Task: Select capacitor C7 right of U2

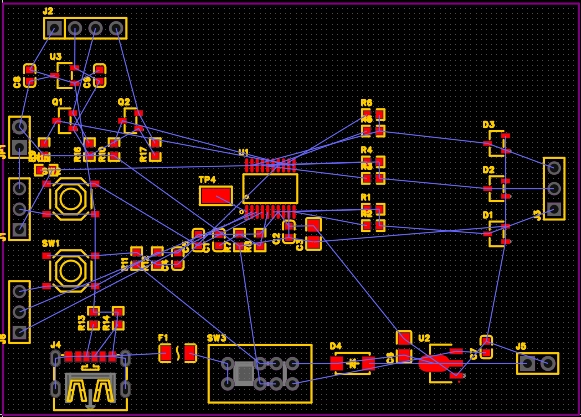Action: pyautogui.click(x=486, y=347)
